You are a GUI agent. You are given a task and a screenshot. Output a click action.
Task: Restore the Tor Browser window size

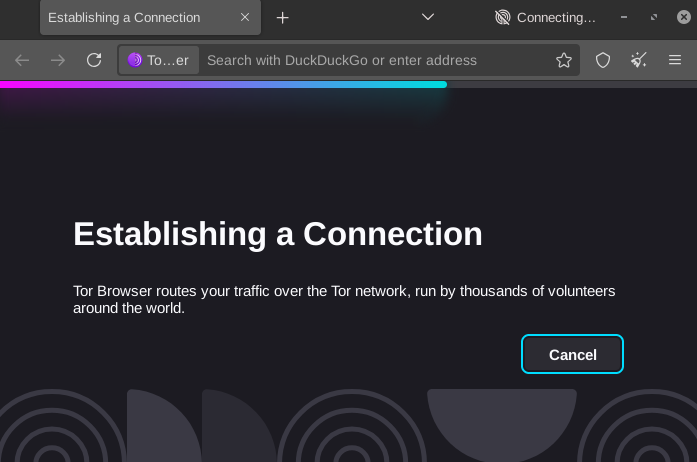[654, 17]
